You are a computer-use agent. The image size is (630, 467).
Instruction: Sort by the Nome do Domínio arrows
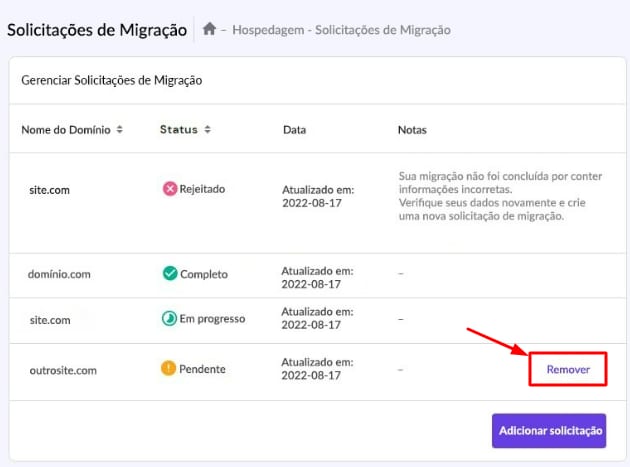[x=120, y=130]
